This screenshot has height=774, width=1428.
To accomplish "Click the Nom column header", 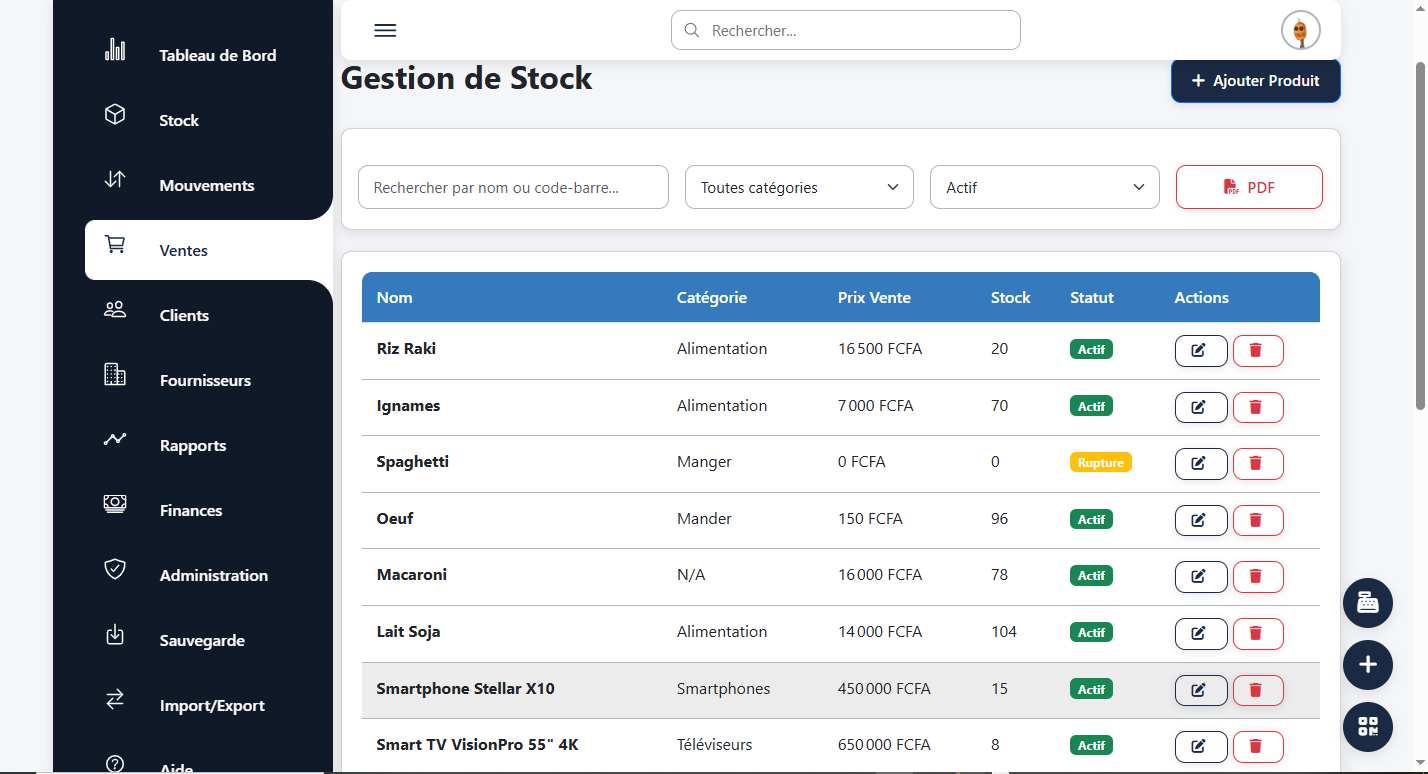I will 394,297.
